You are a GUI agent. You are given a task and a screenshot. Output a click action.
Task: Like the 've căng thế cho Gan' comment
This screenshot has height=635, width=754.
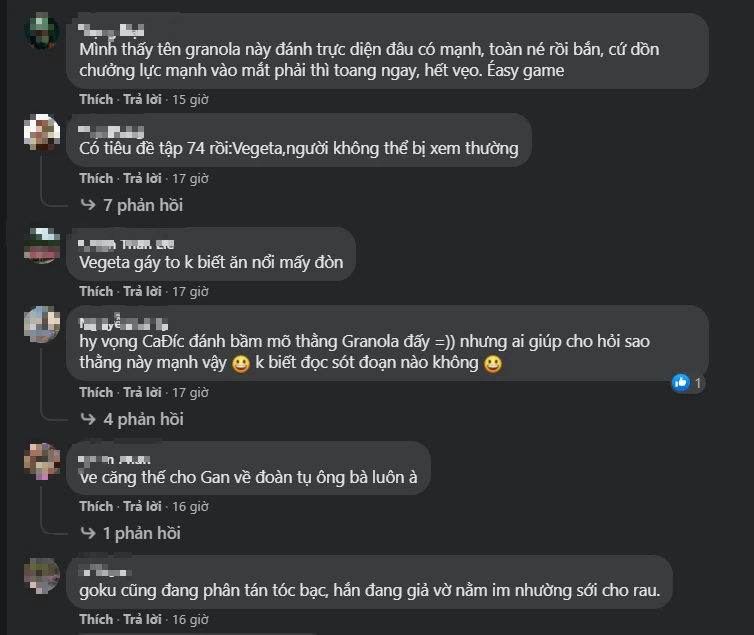tap(96, 506)
